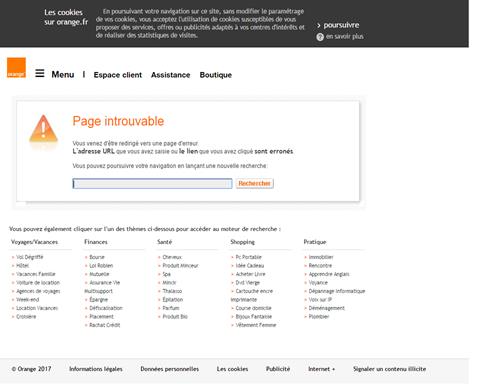The height and width of the screenshot is (384, 480).
Task: Open the Déménagement link
Action: 326,308
